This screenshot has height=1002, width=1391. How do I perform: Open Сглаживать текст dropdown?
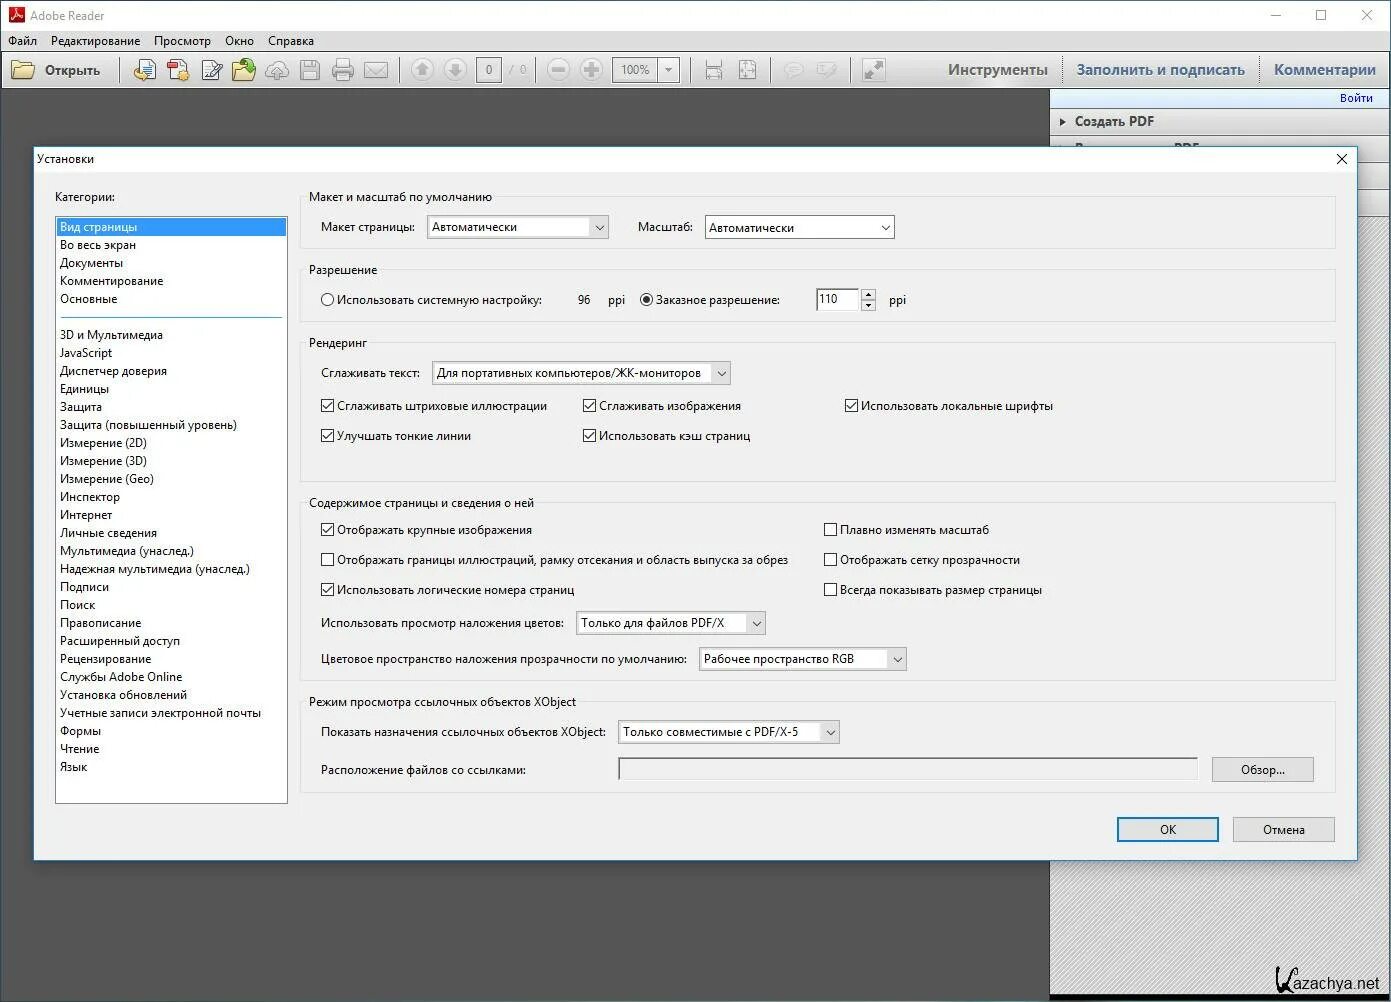[x=581, y=373]
